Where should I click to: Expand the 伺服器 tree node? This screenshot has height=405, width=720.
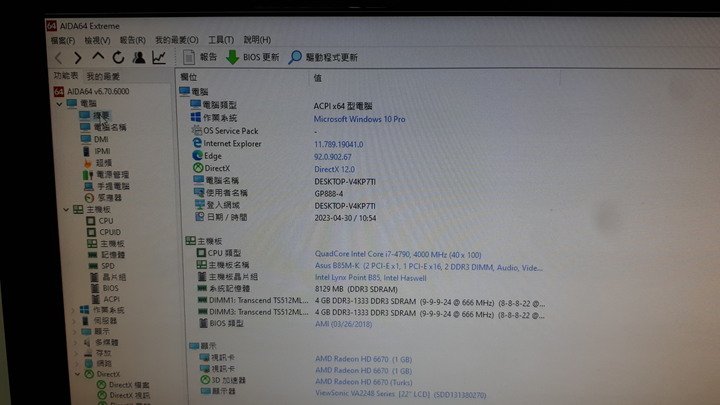click(73, 321)
